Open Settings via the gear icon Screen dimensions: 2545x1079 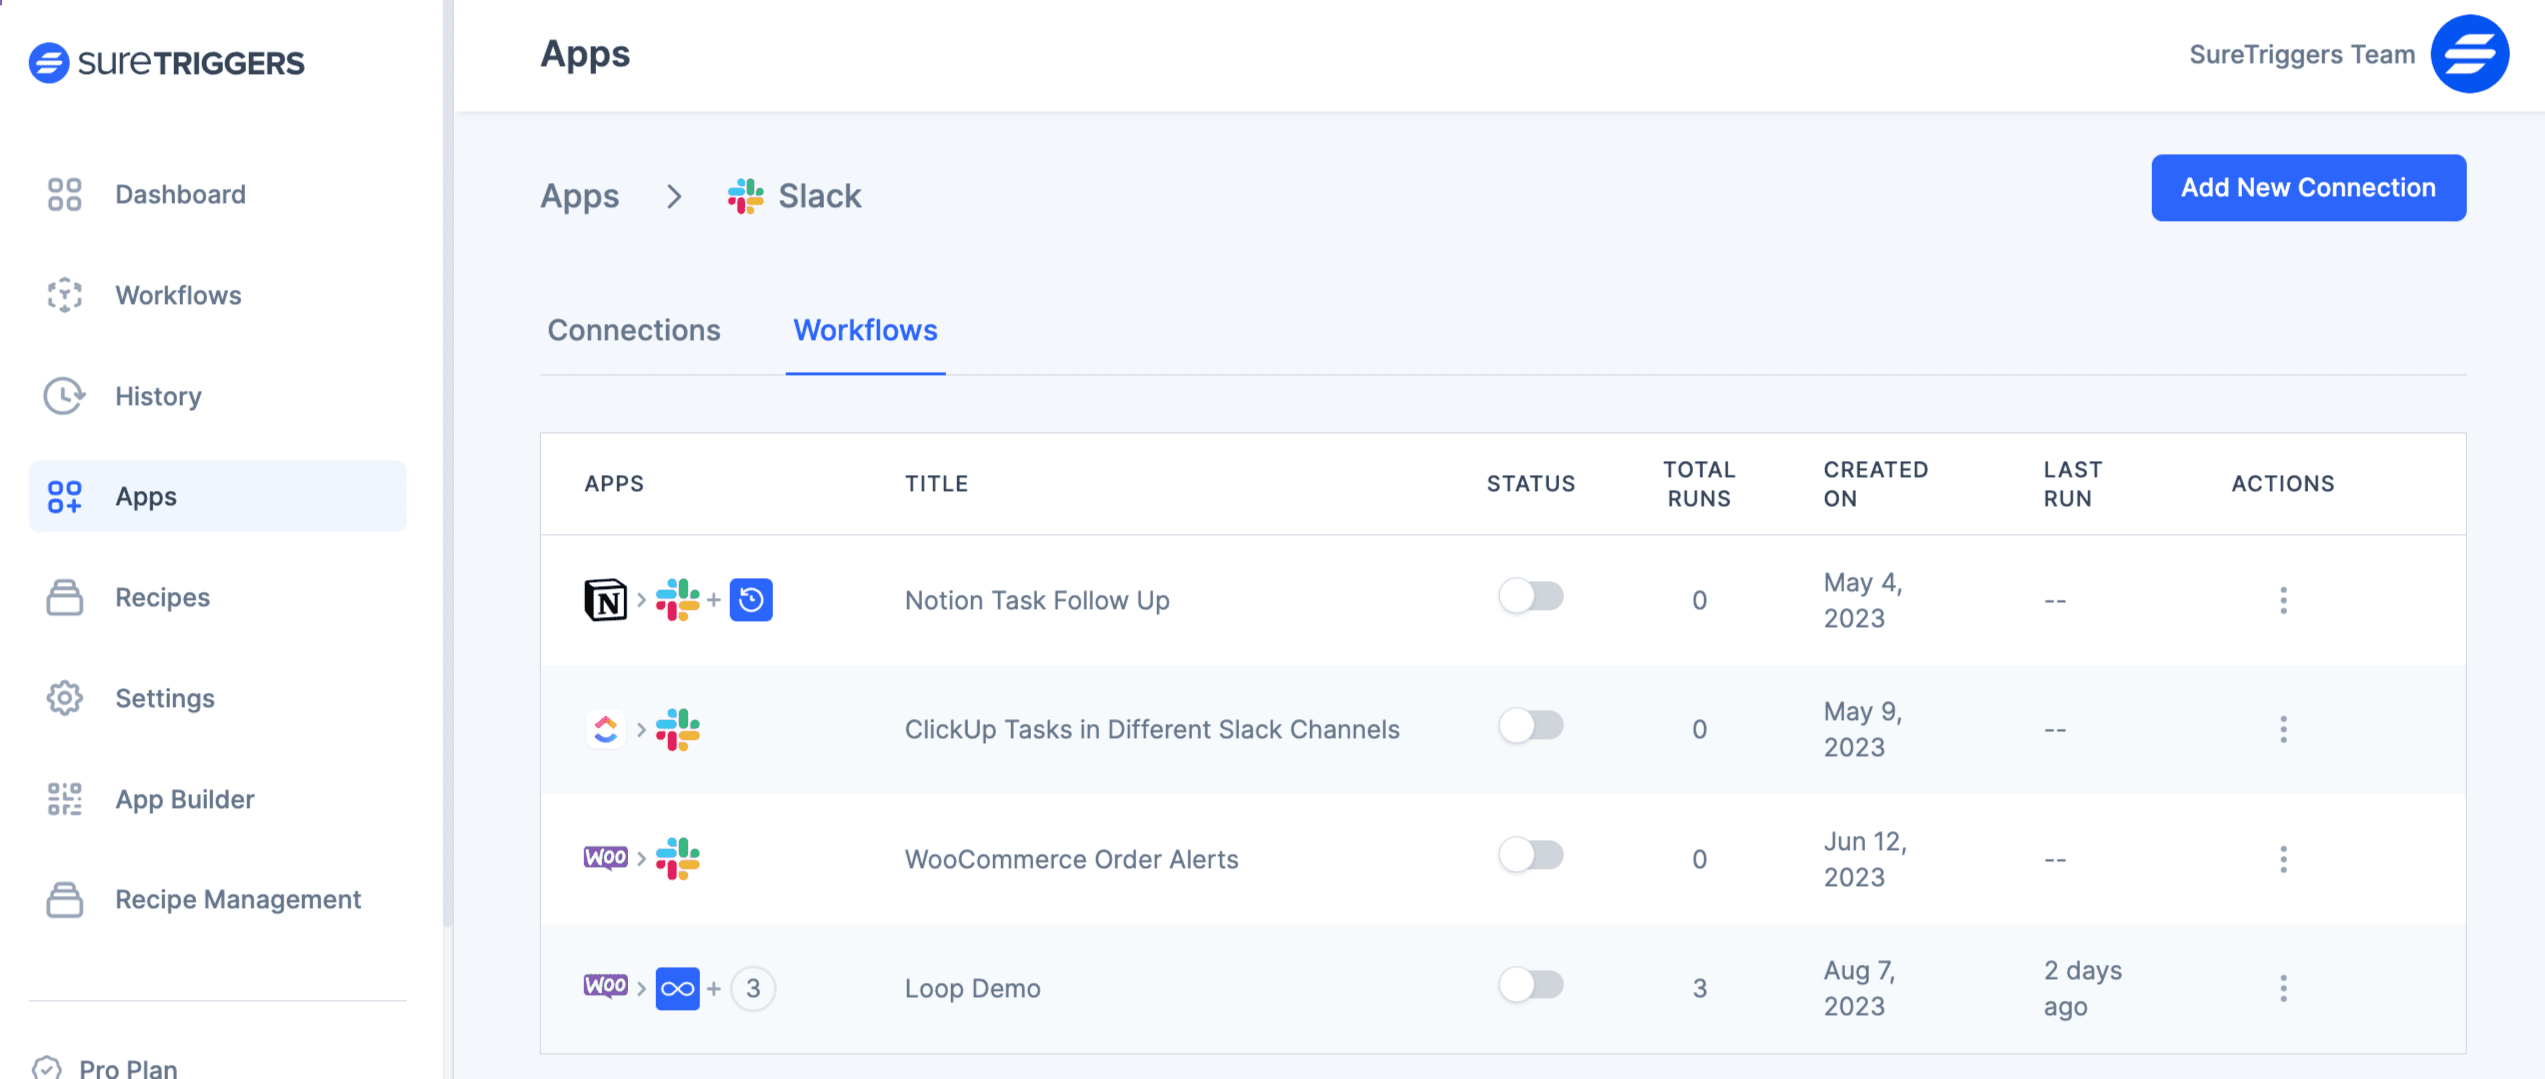point(64,698)
